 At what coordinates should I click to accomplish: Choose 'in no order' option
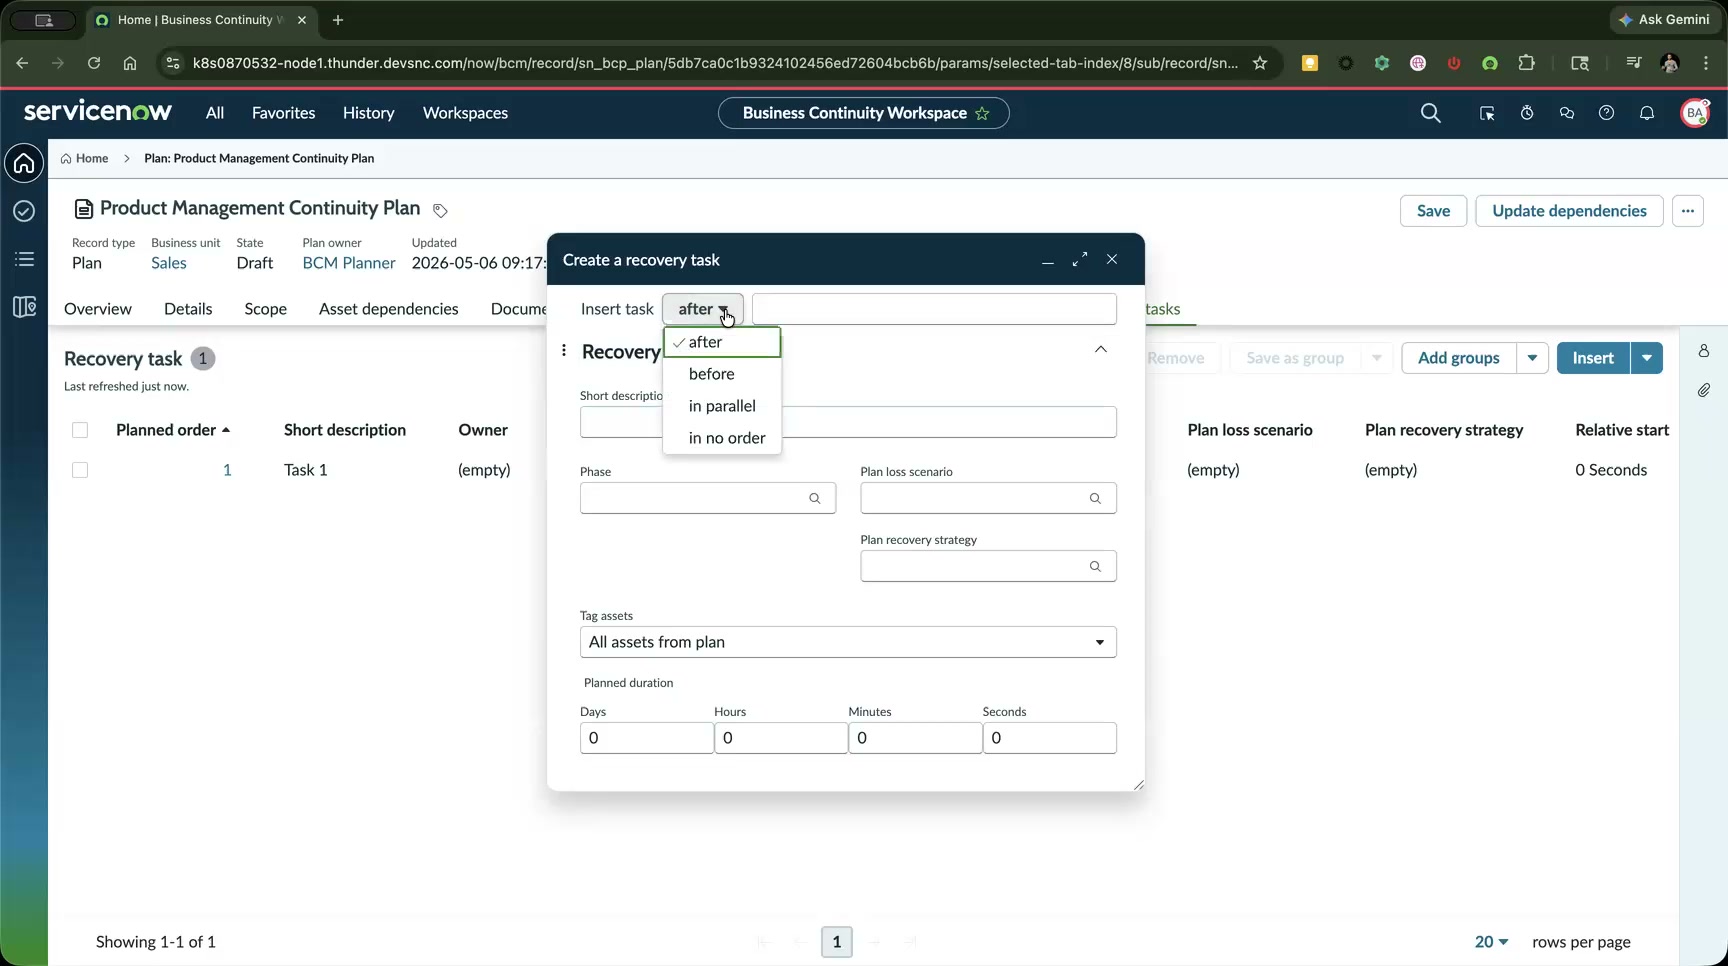coord(722,438)
